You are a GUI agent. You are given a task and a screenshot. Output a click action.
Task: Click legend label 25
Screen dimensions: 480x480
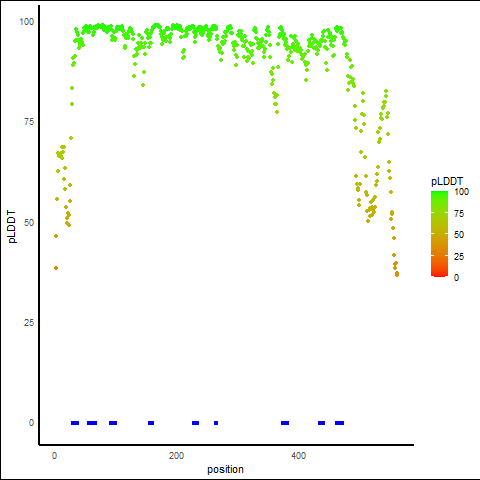click(x=459, y=256)
